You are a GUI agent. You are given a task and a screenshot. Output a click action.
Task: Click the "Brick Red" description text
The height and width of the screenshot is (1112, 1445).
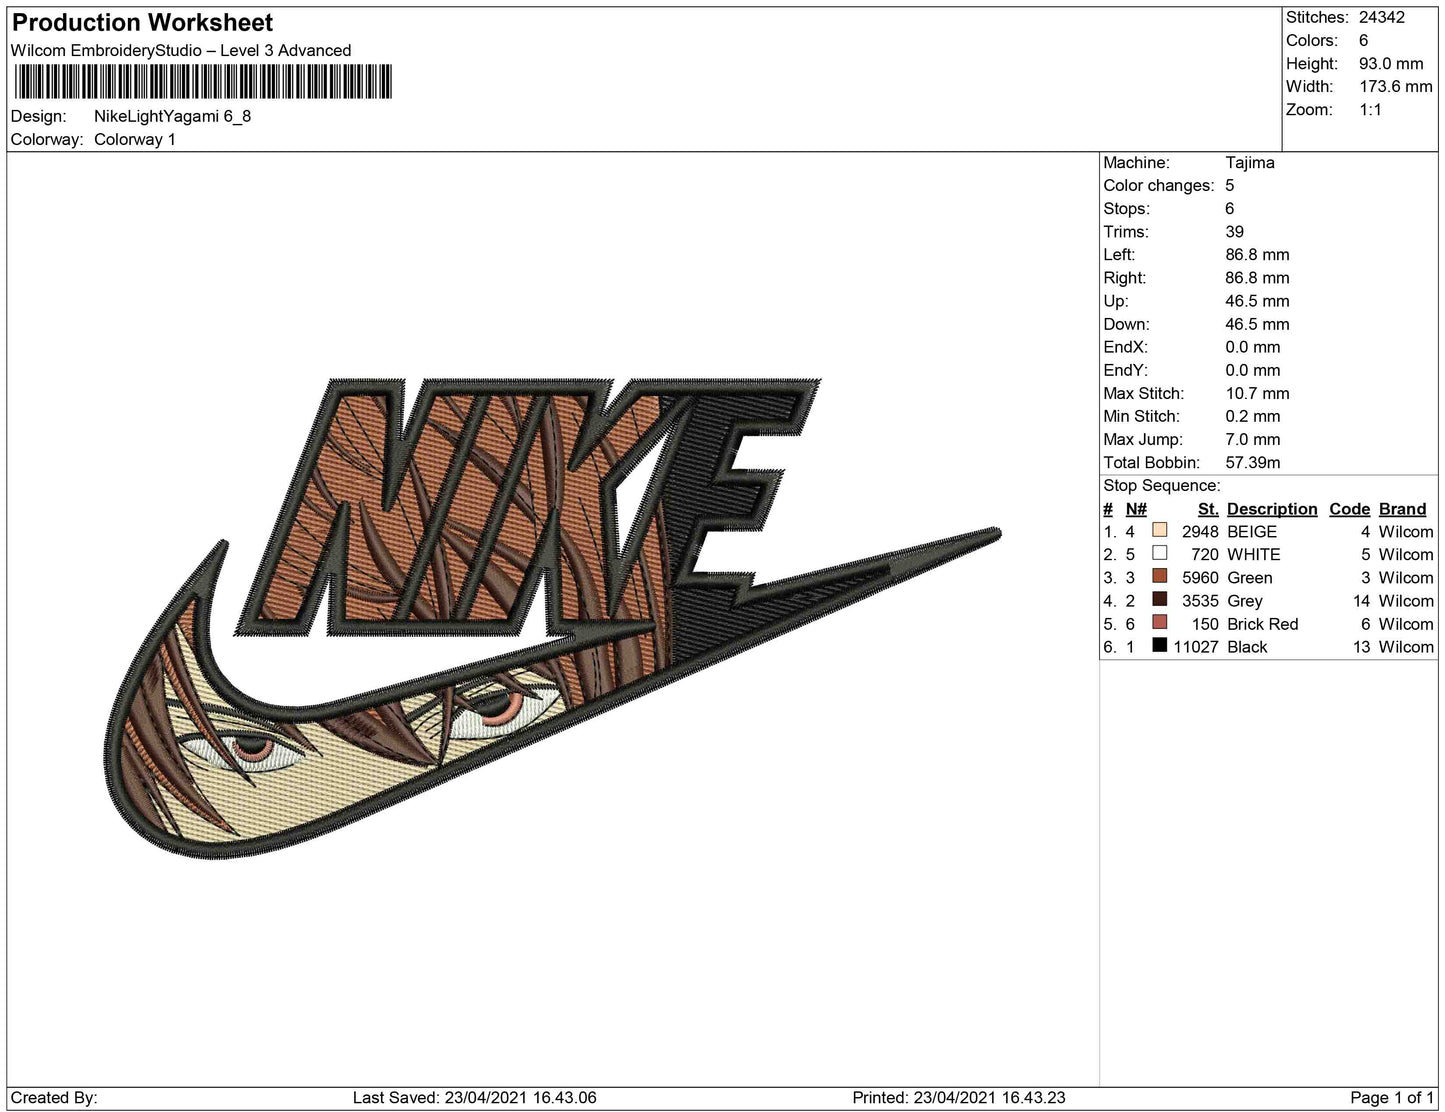1263,623
